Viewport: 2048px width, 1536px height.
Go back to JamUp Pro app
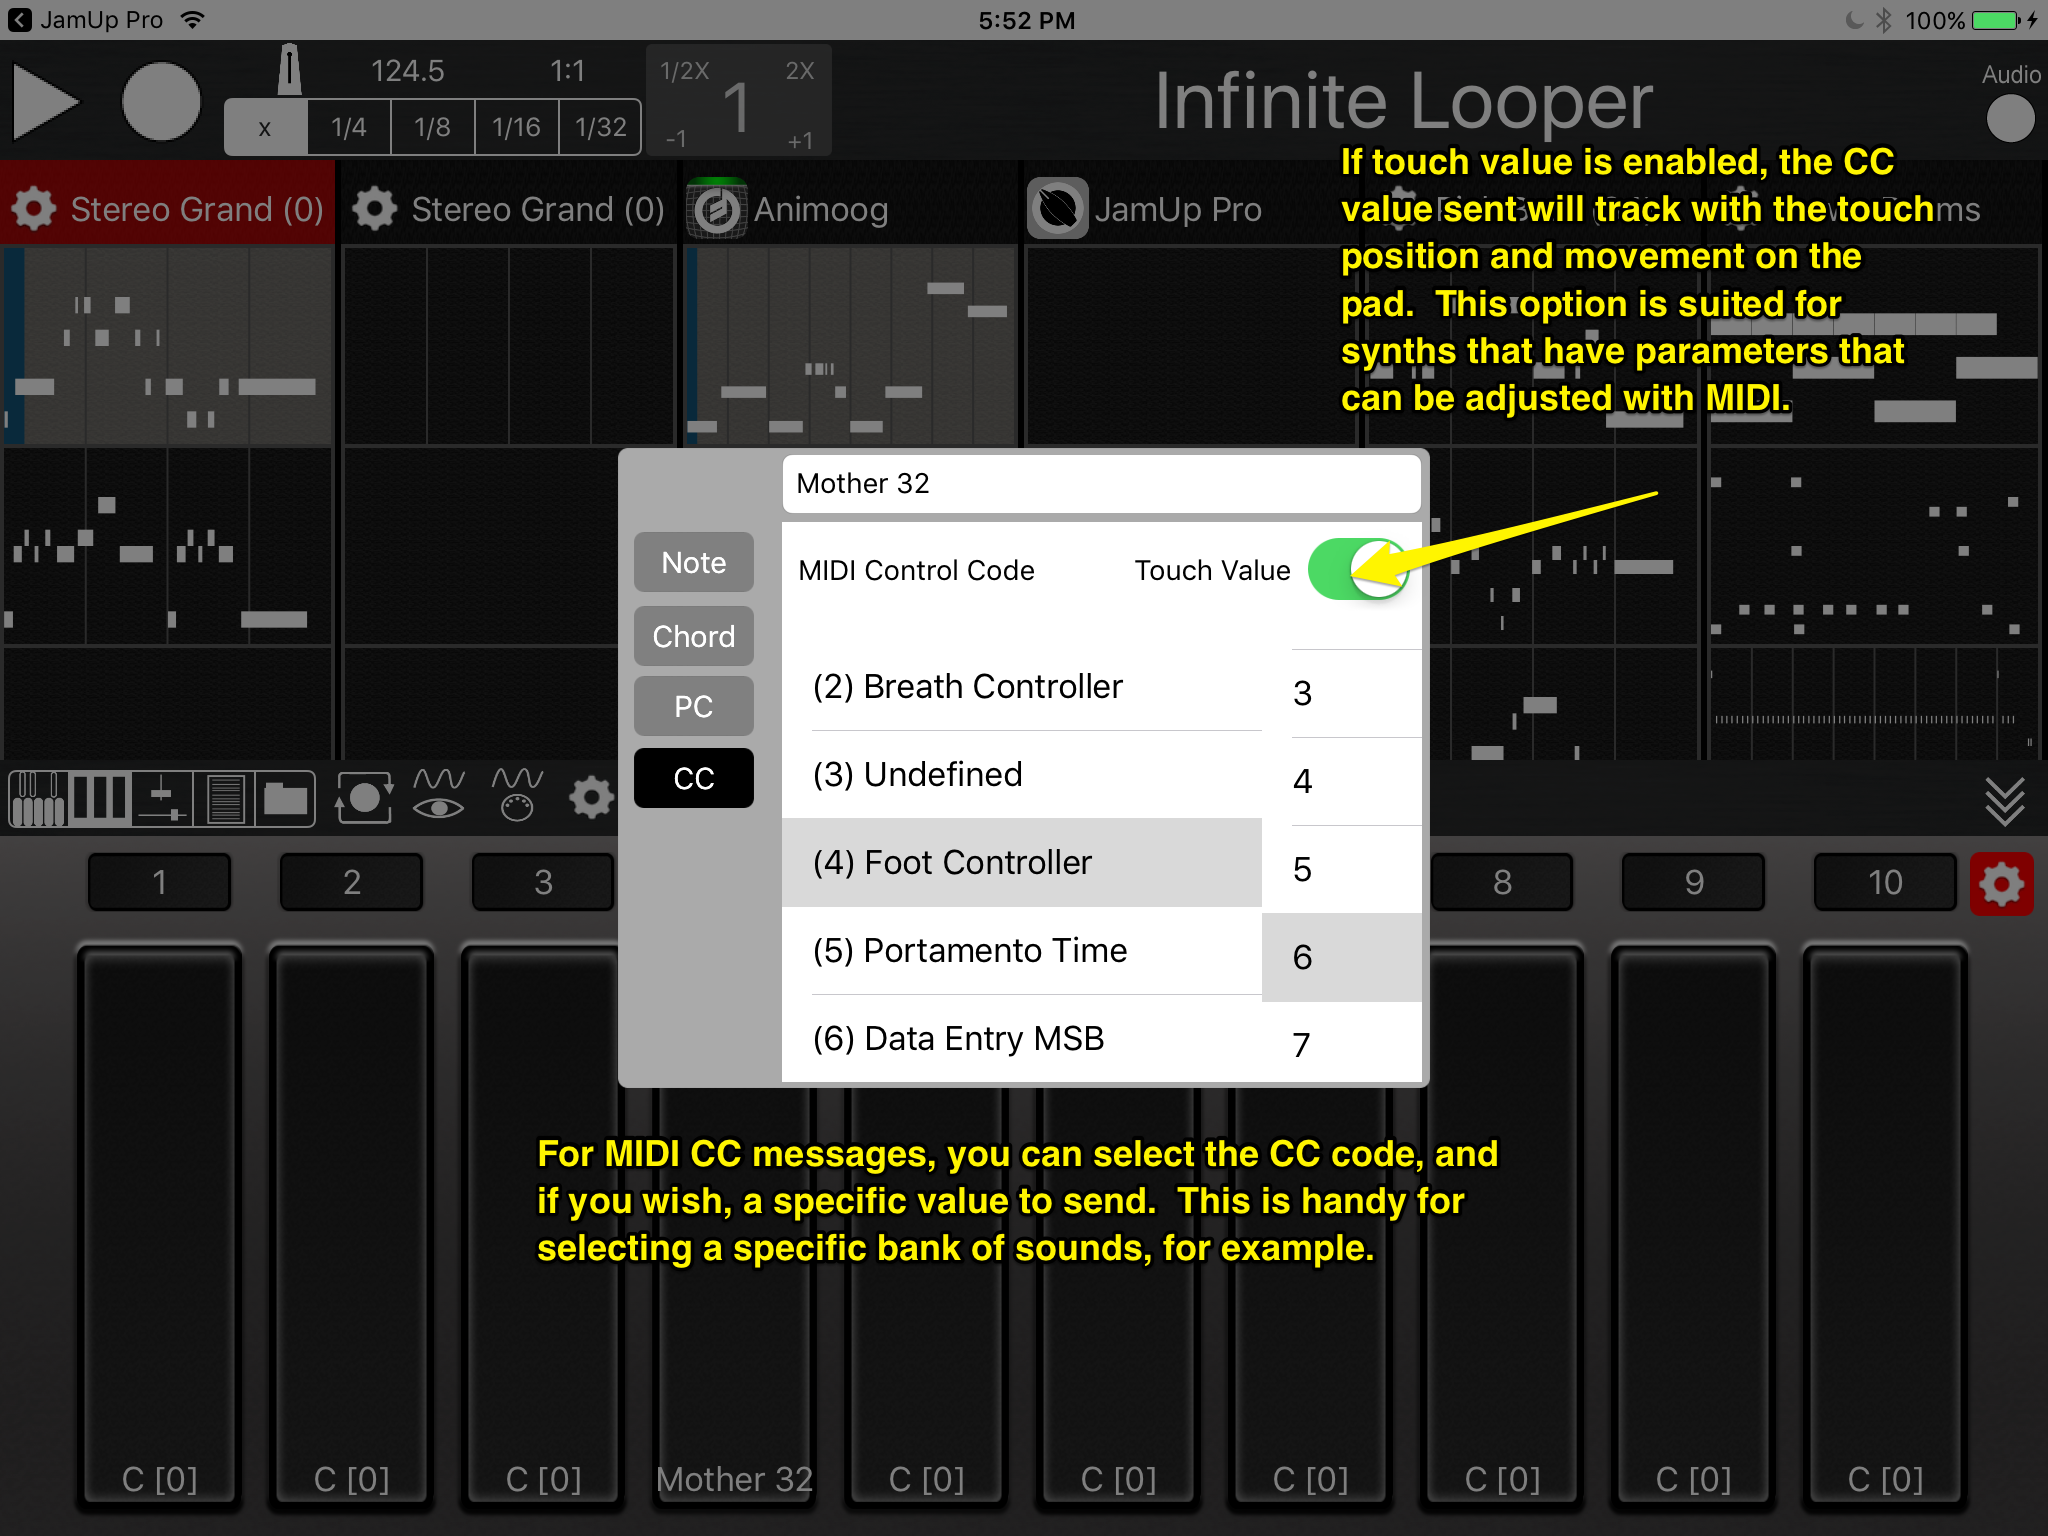point(88,20)
